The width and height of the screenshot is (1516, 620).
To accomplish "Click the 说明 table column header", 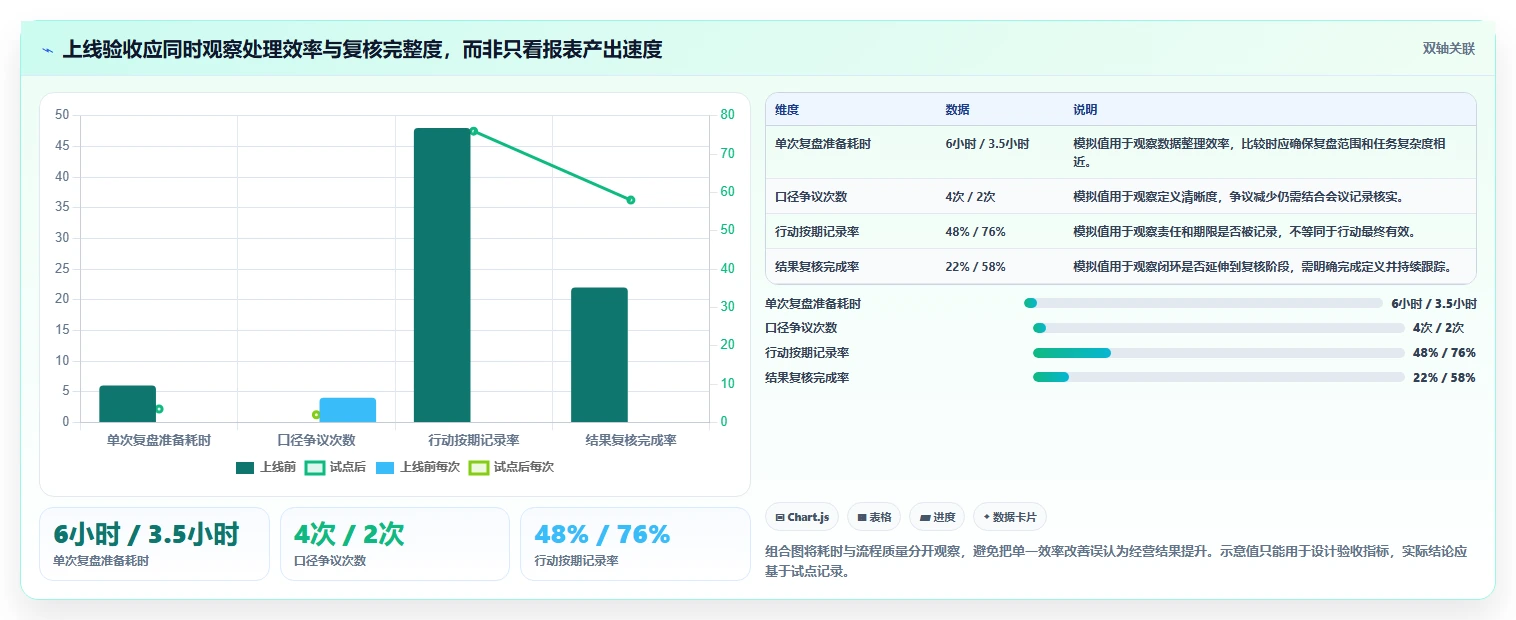I will point(1085,110).
